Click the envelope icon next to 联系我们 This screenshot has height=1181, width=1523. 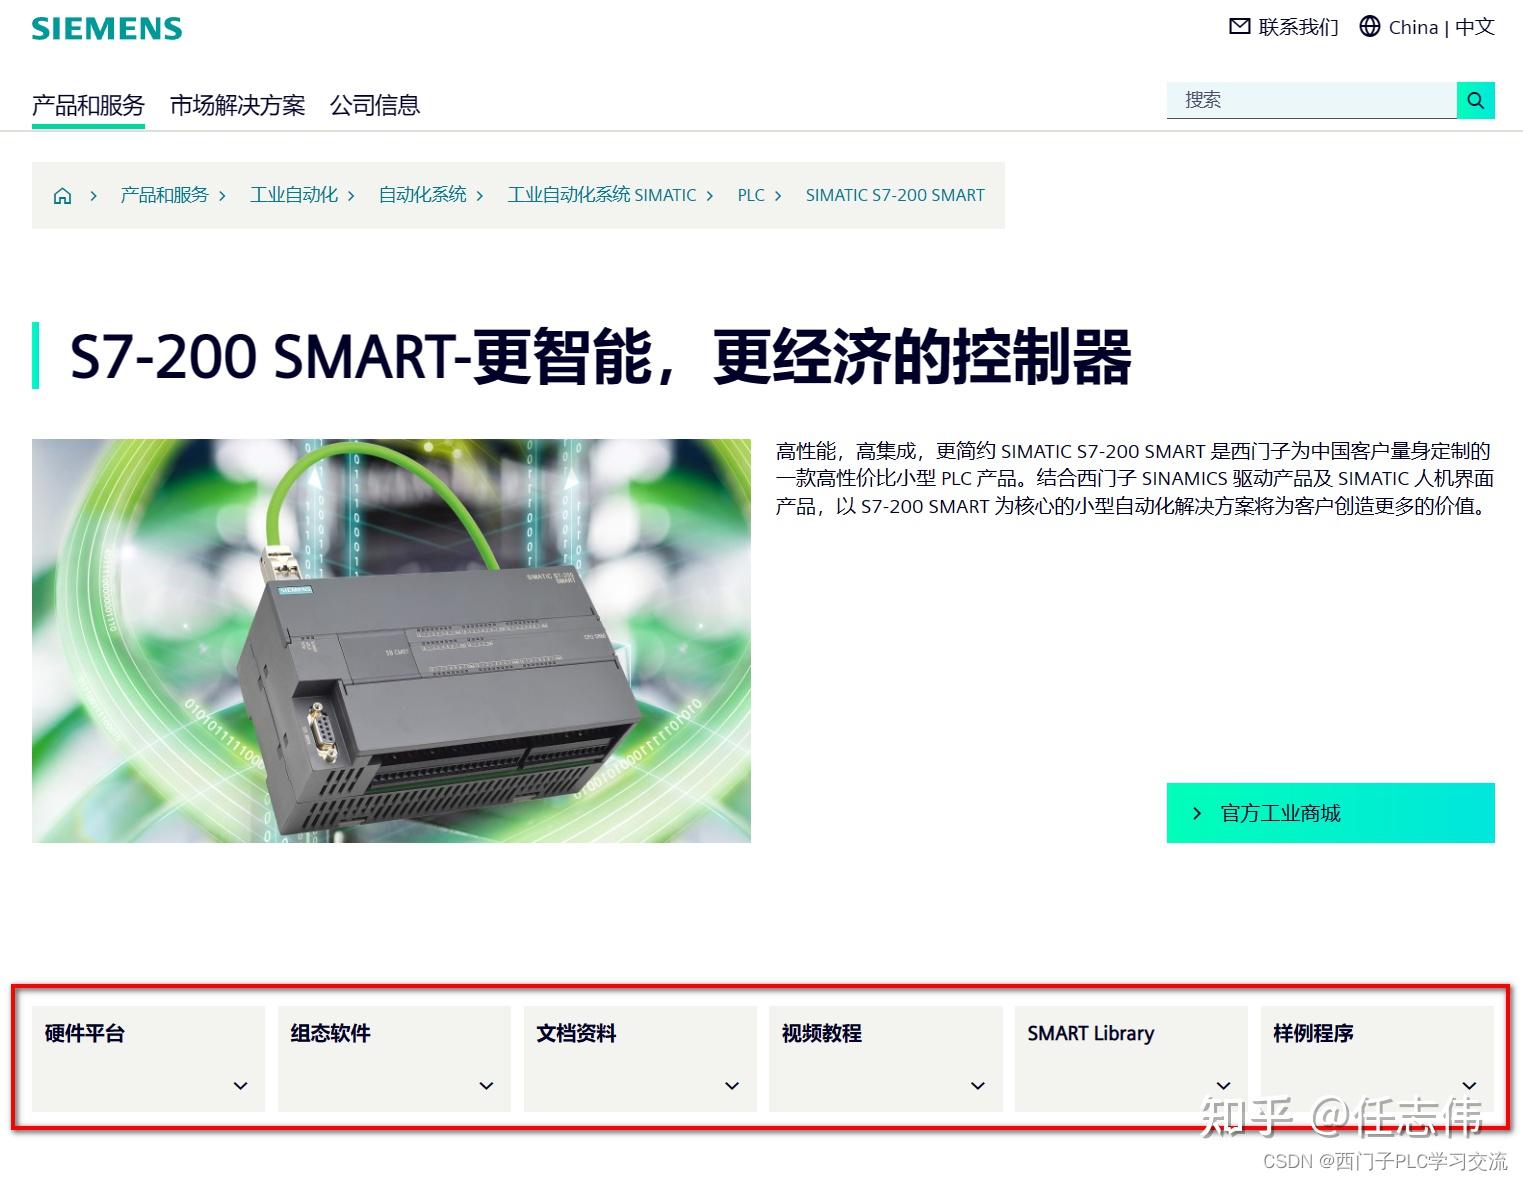click(1239, 27)
